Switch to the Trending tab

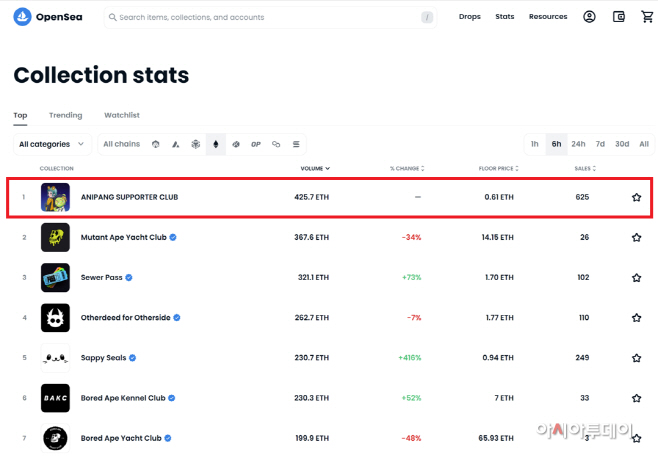click(65, 115)
